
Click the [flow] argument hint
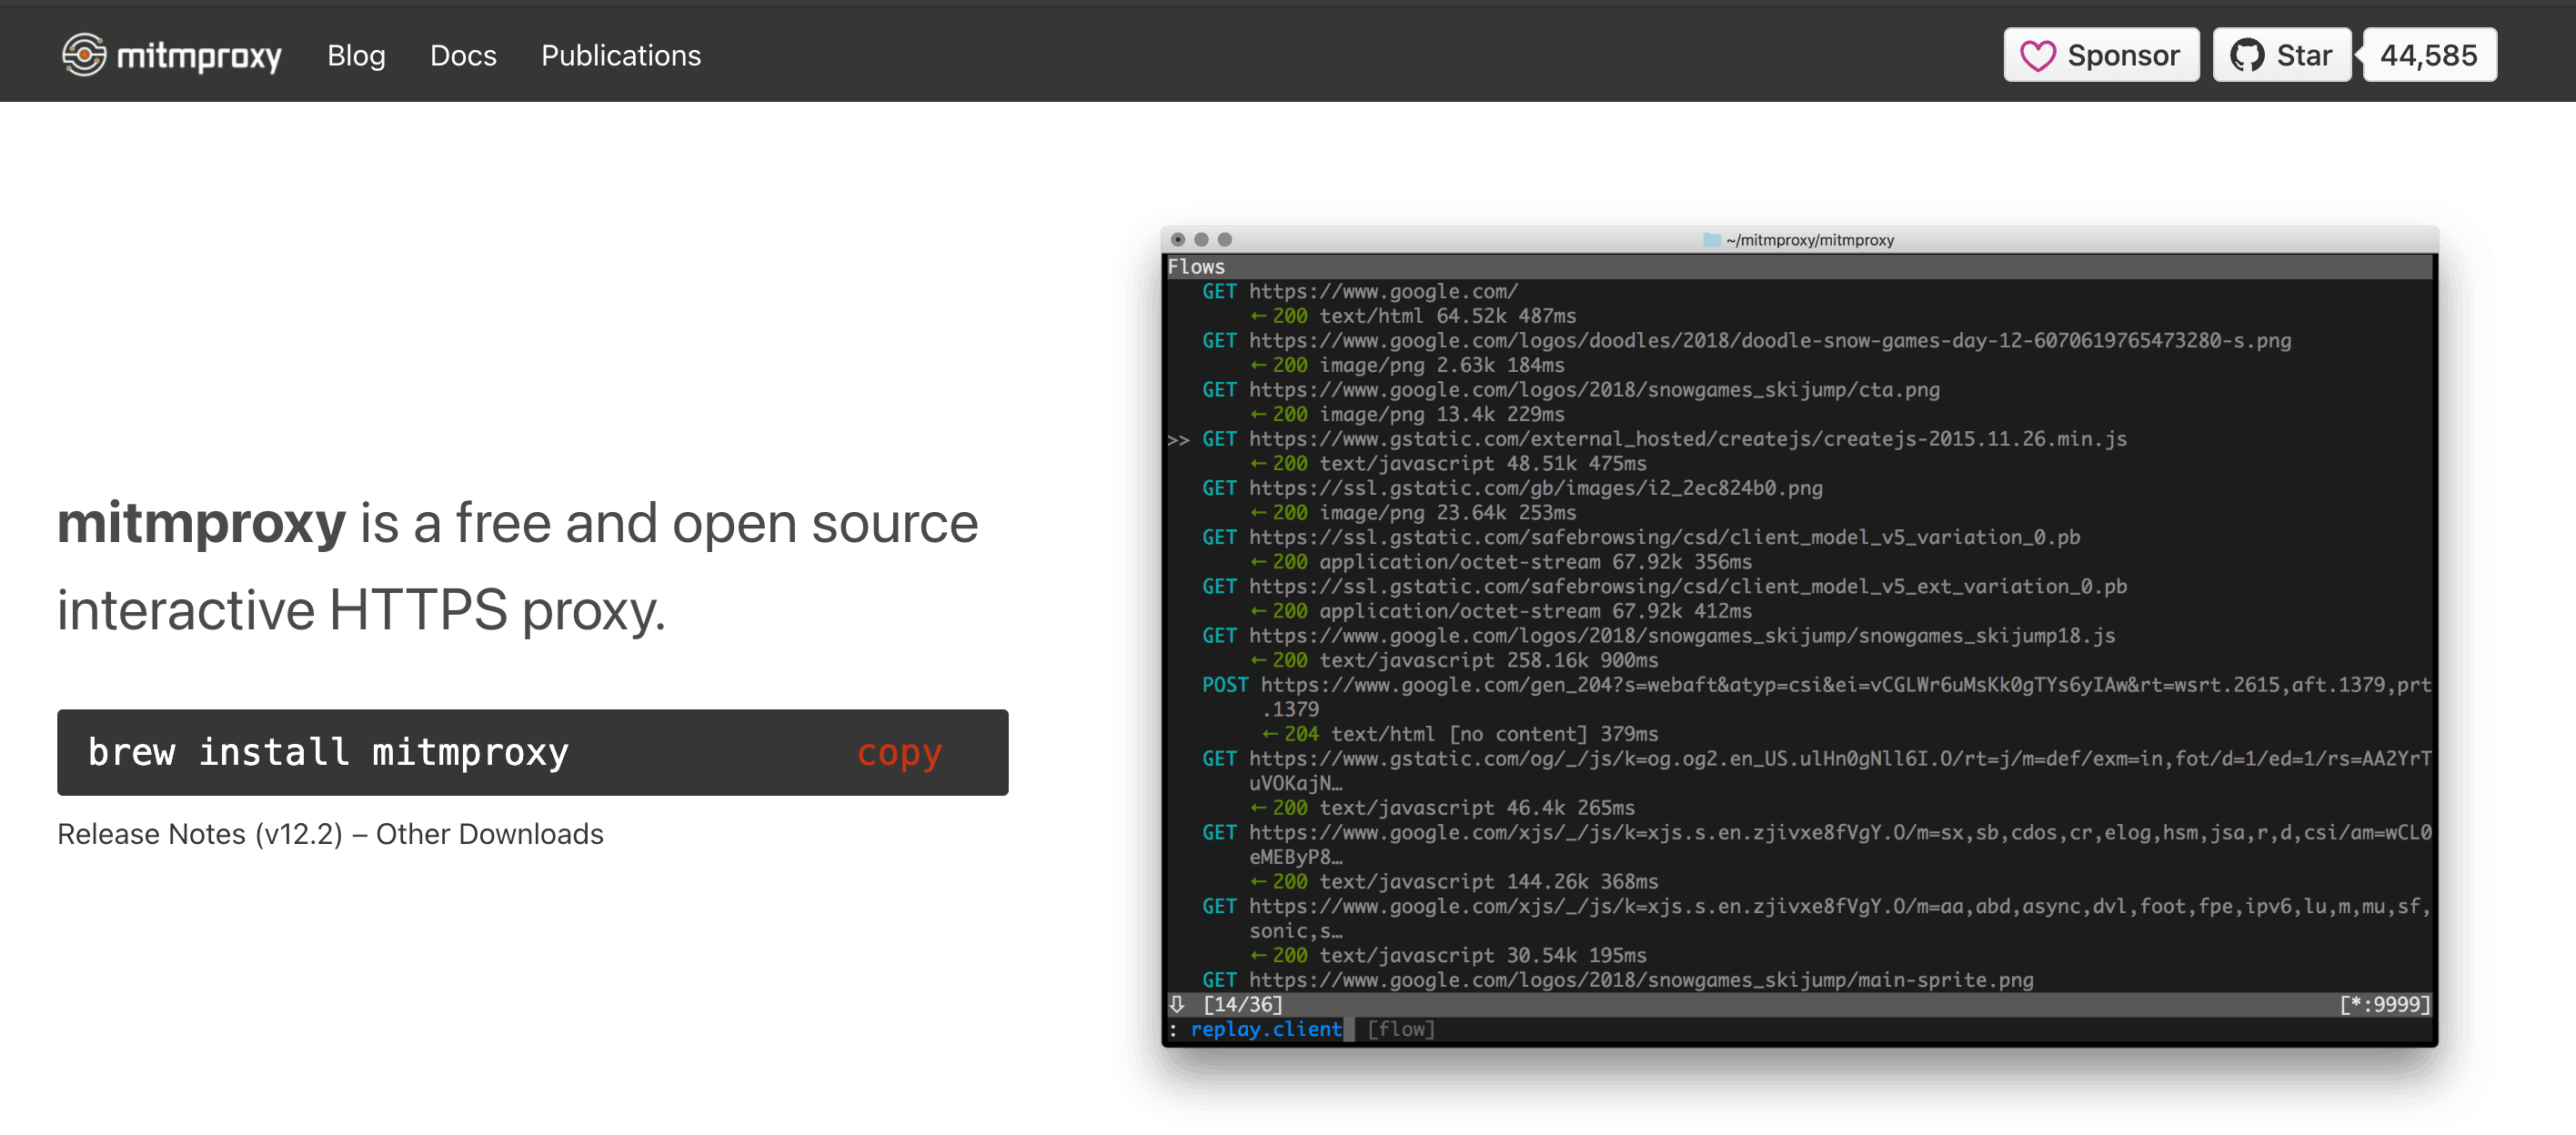pyautogui.click(x=1400, y=1029)
